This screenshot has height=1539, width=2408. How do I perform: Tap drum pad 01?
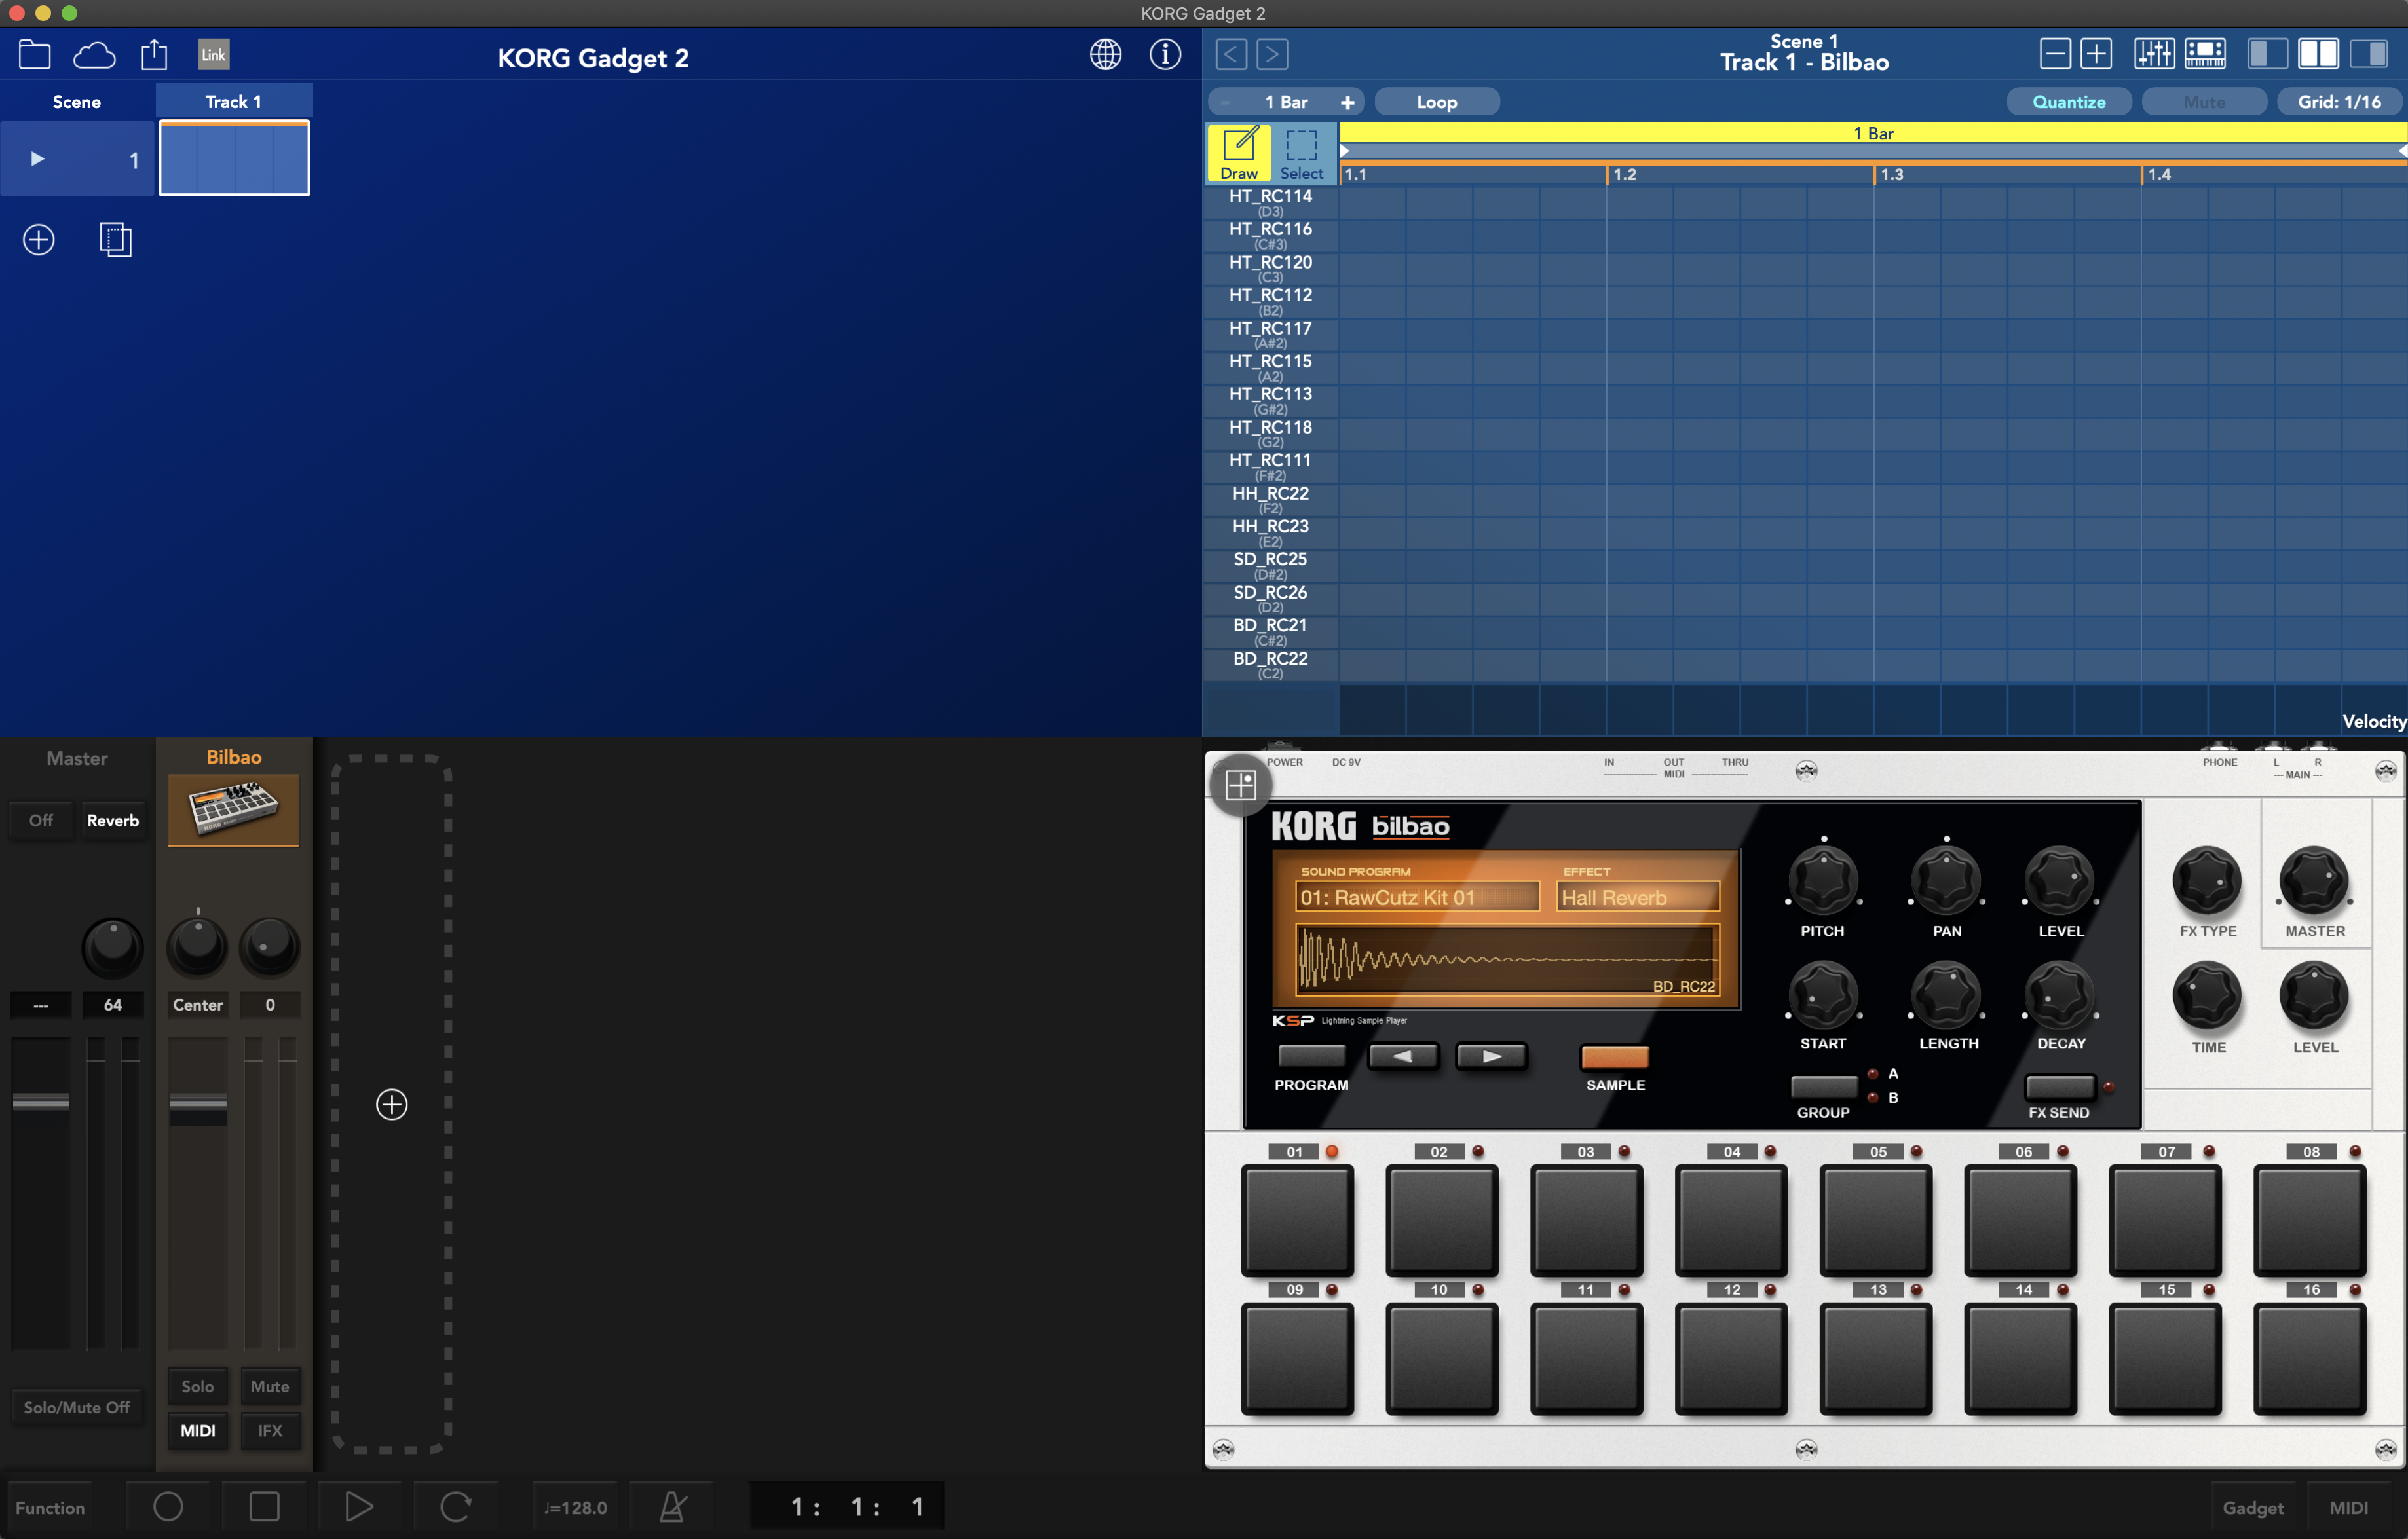pos(1297,1219)
